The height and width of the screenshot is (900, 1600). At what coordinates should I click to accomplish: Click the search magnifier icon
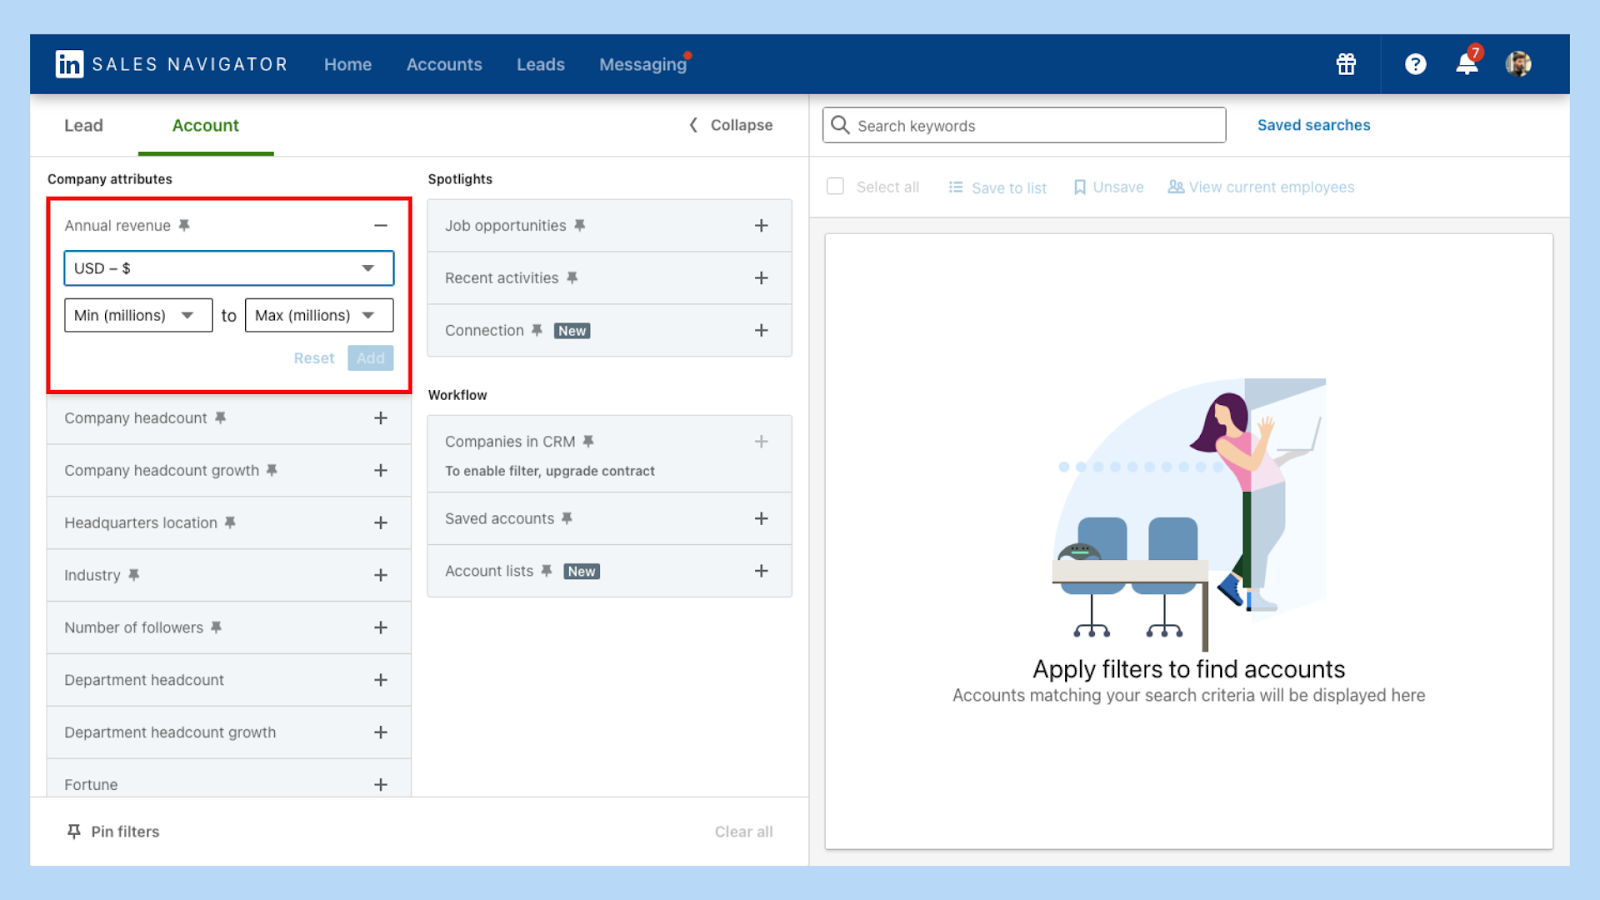point(840,125)
